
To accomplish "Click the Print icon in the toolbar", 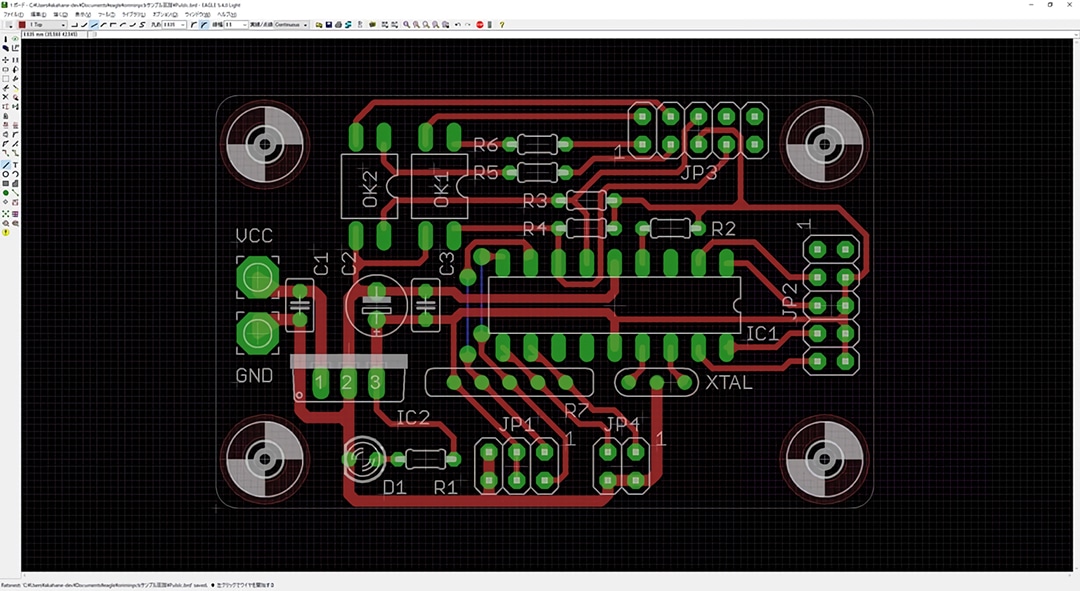I will pyautogui.click(x=339, y=24).
